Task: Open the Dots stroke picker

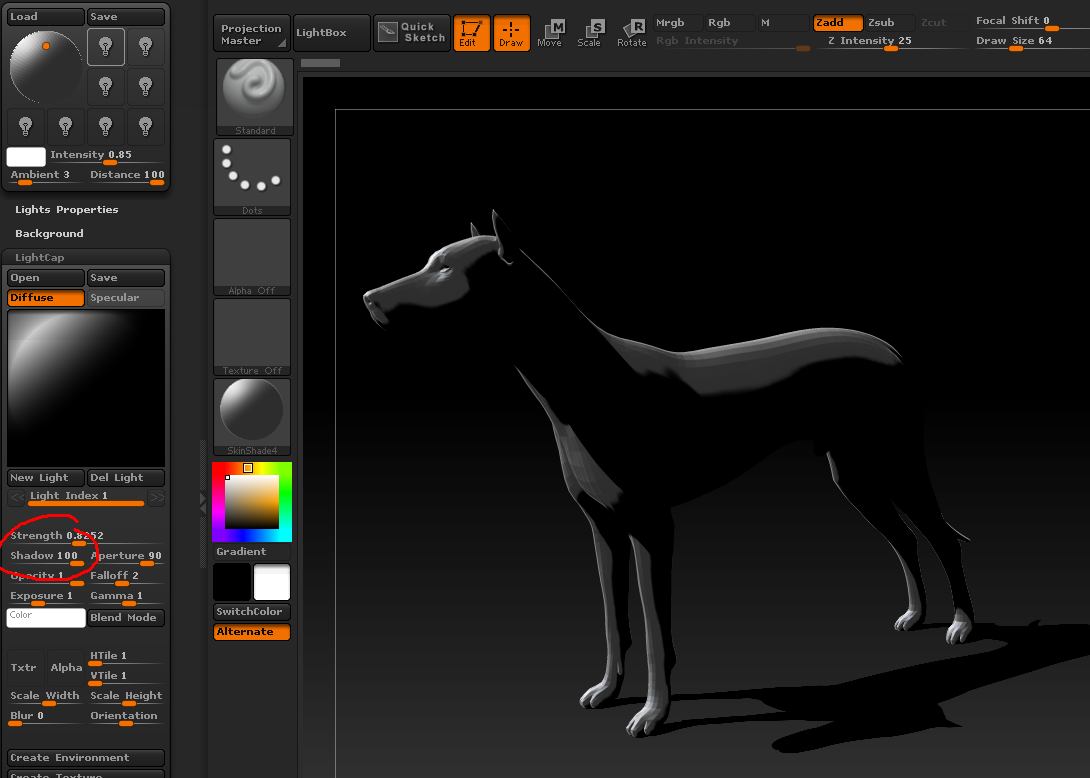Action: click(x=252, y=177)
